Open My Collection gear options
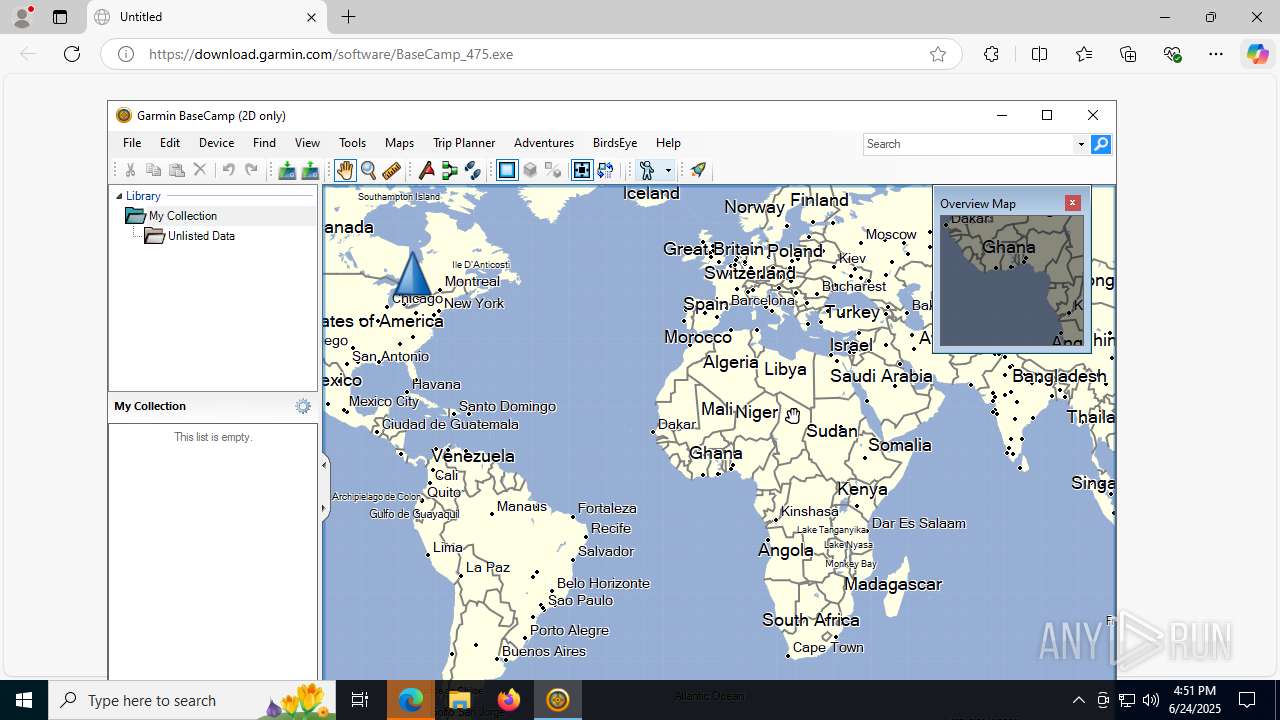The image size is (1280, 720). click(303, 406)
